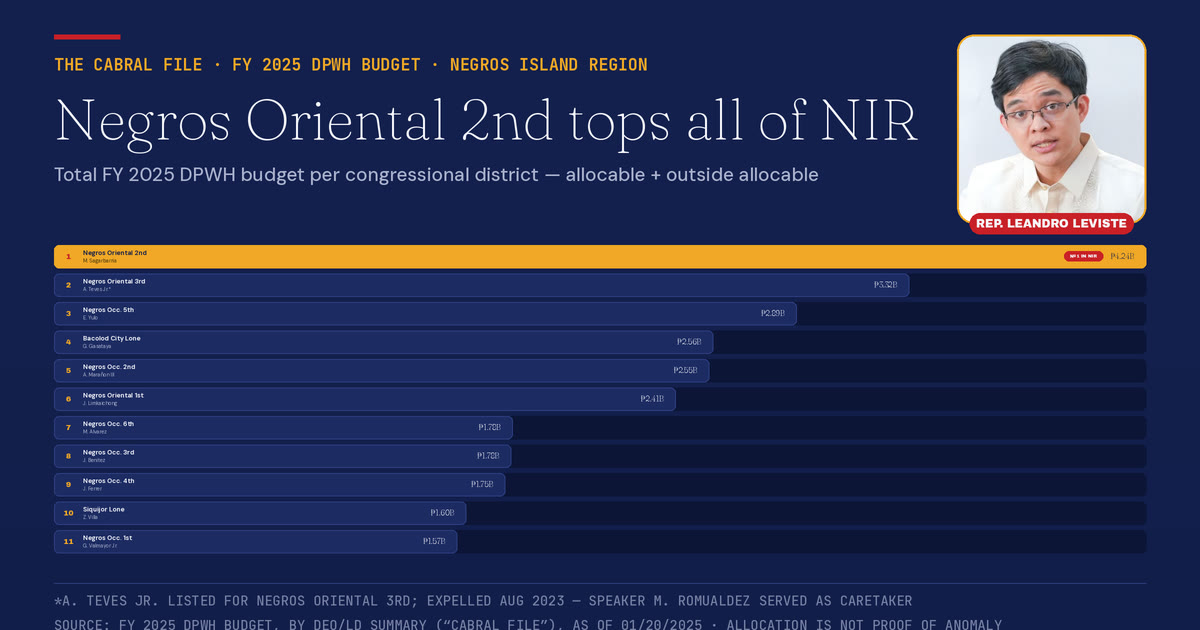Click the representative name "G. Valmayor Jr."

click(100, 546)
